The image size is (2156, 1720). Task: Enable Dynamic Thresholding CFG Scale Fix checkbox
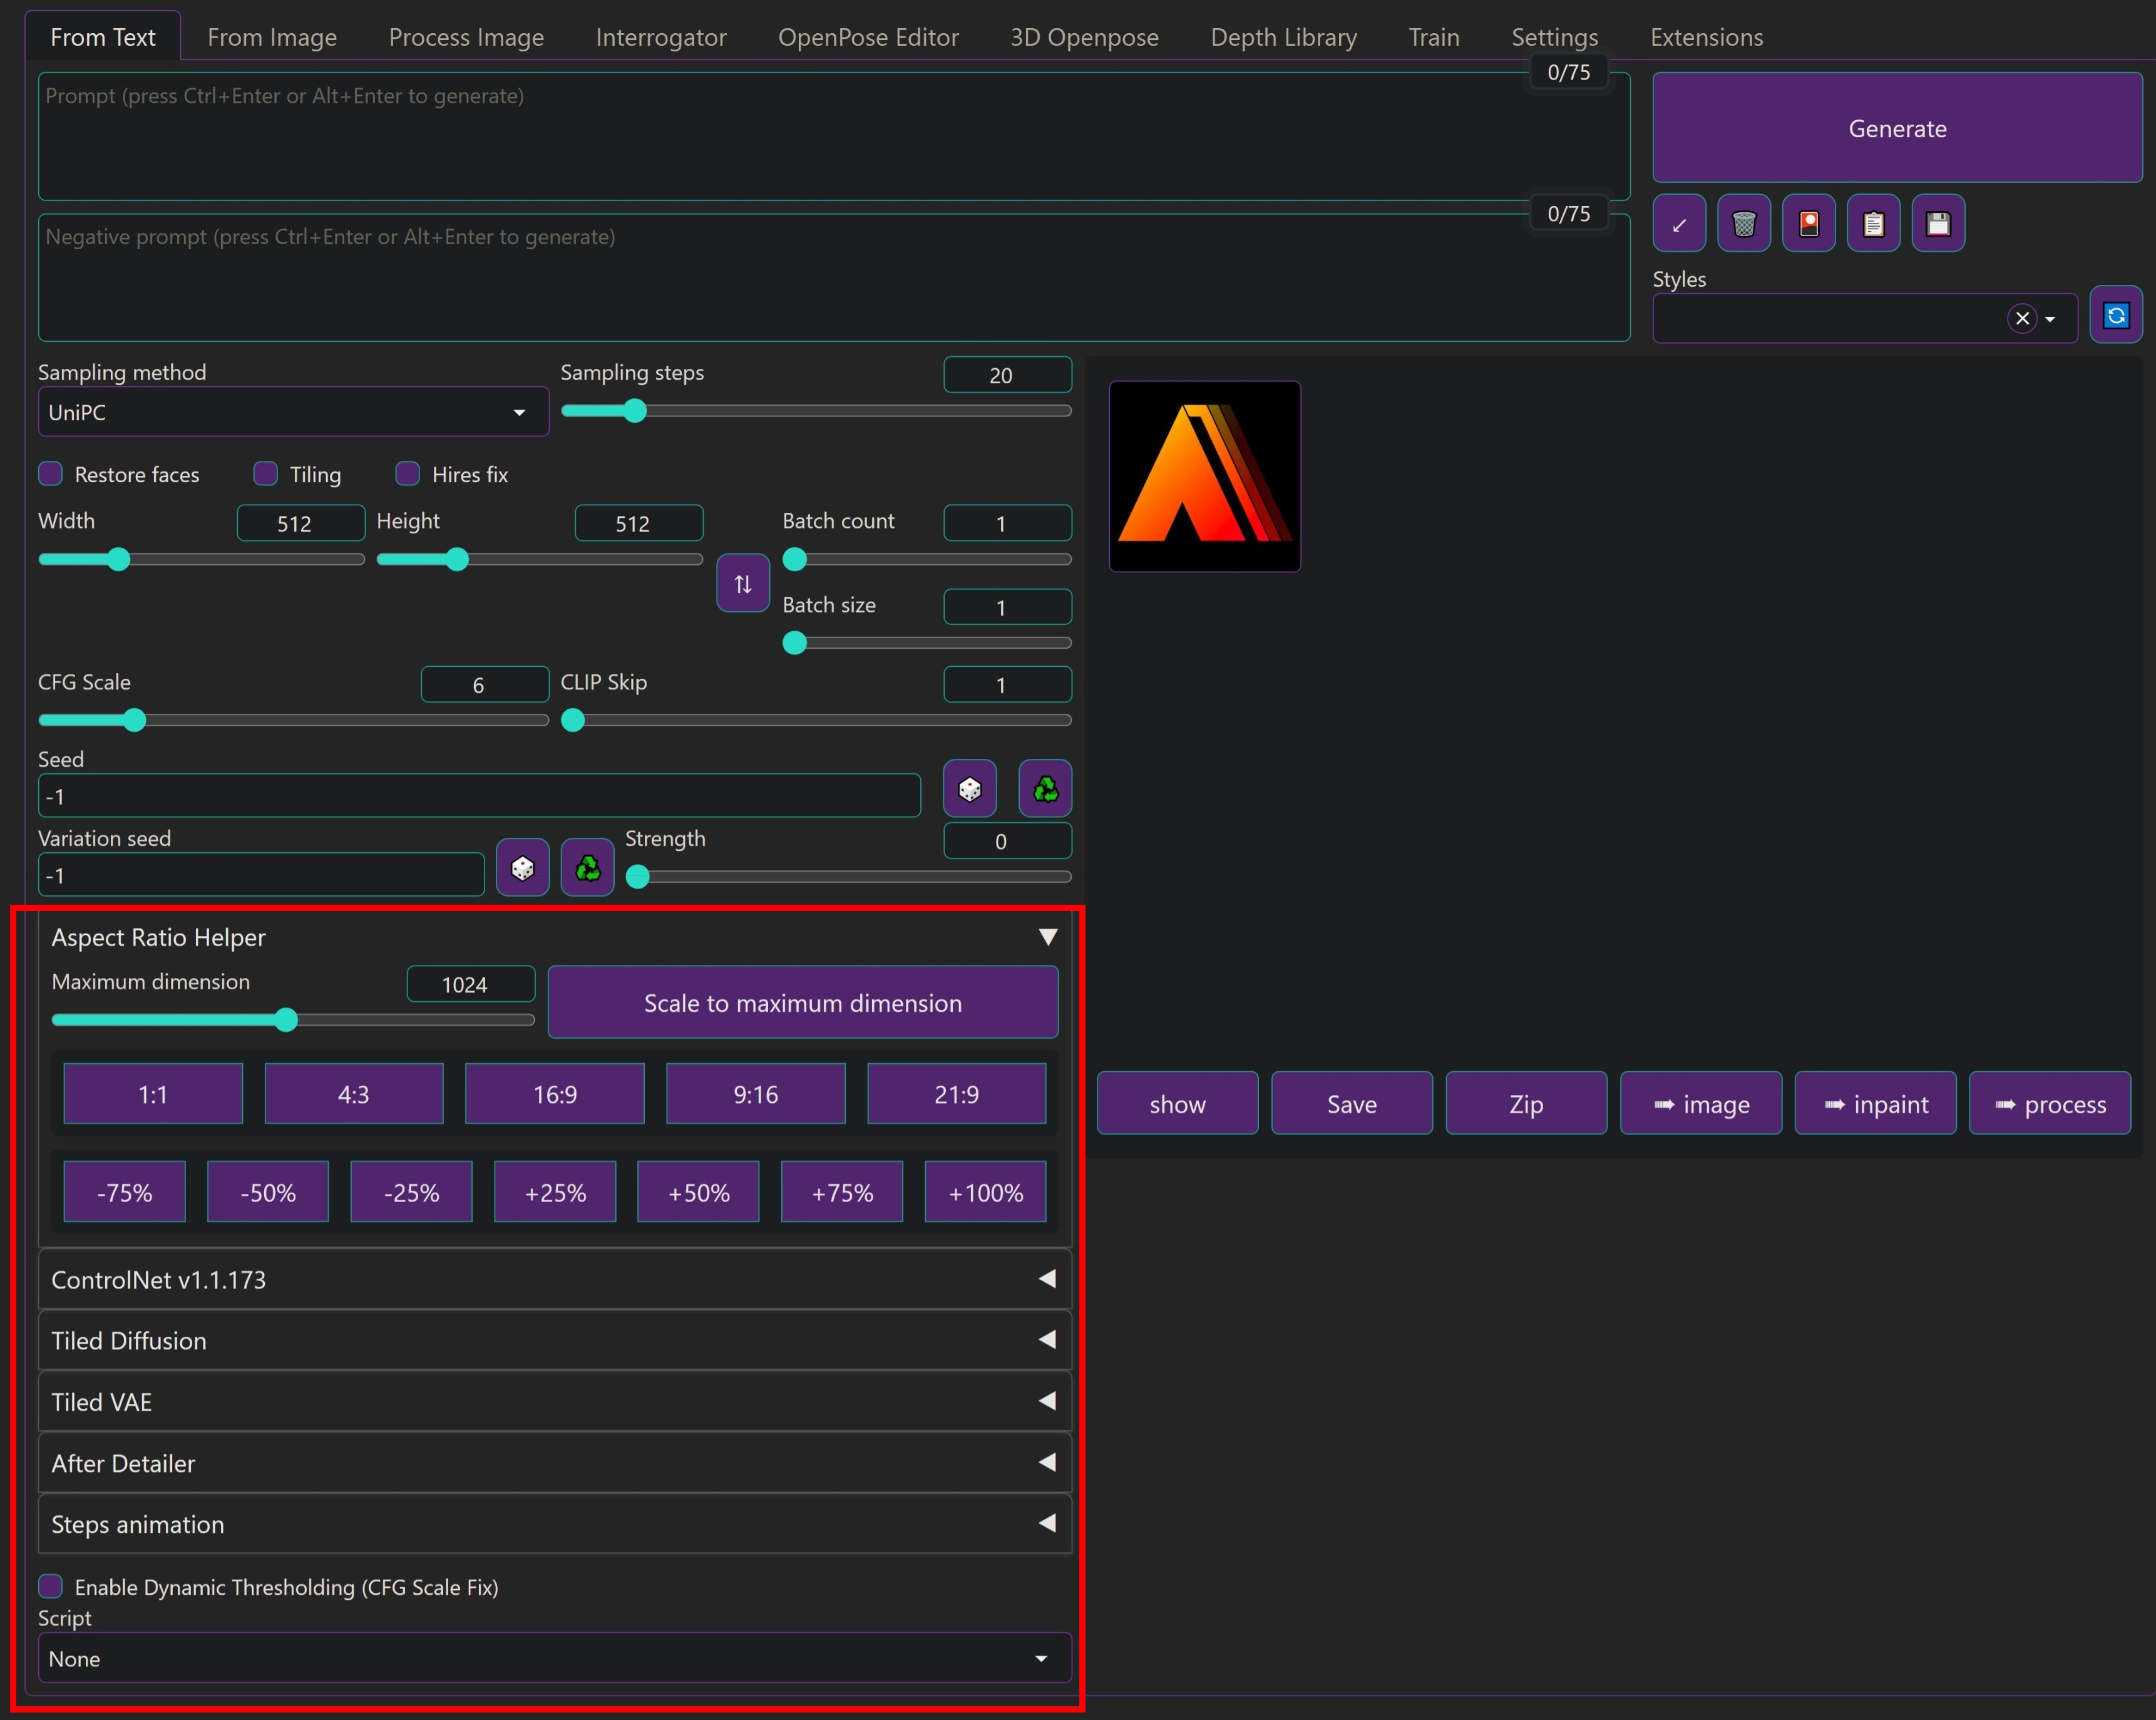(51, 1586)
